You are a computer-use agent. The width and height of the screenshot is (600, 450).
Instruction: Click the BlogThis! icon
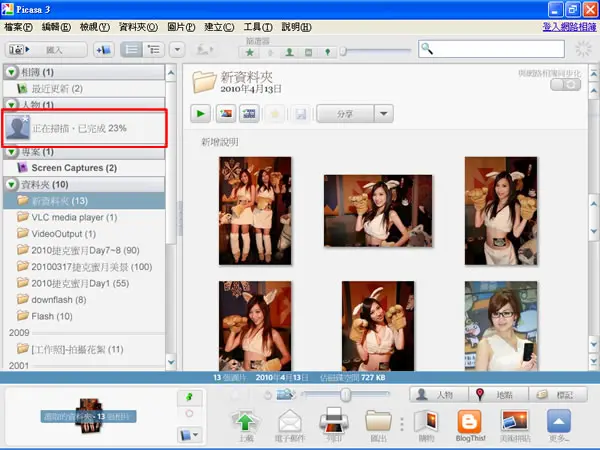pos(470,425)
